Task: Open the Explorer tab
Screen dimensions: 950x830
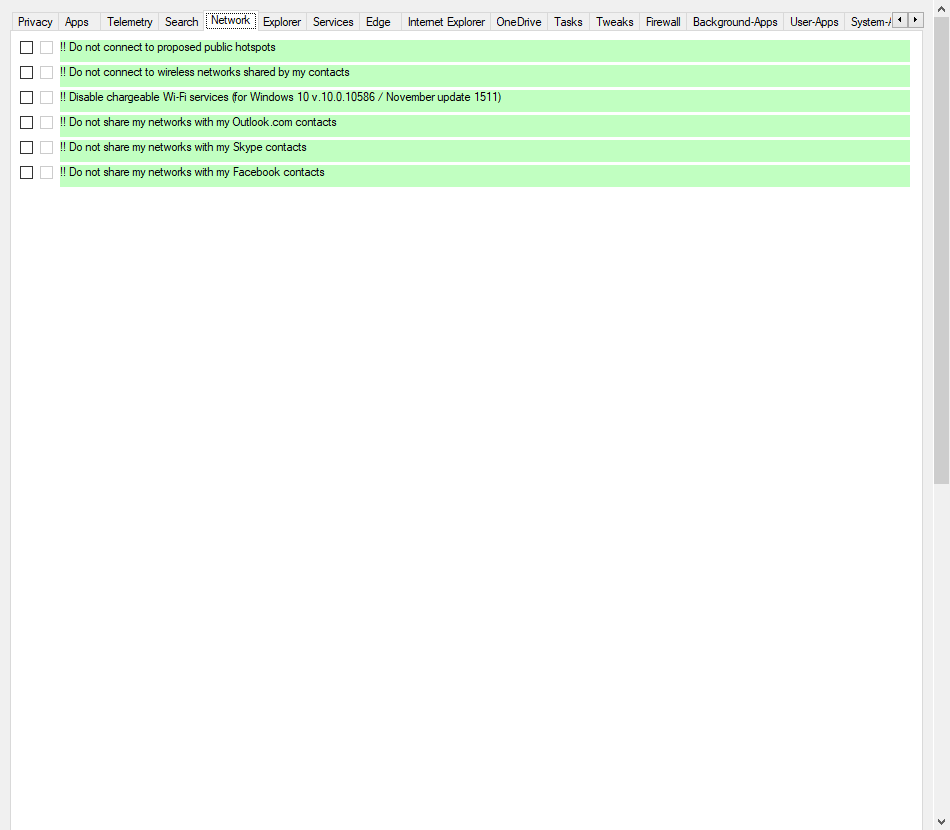Action: [282, 22]
